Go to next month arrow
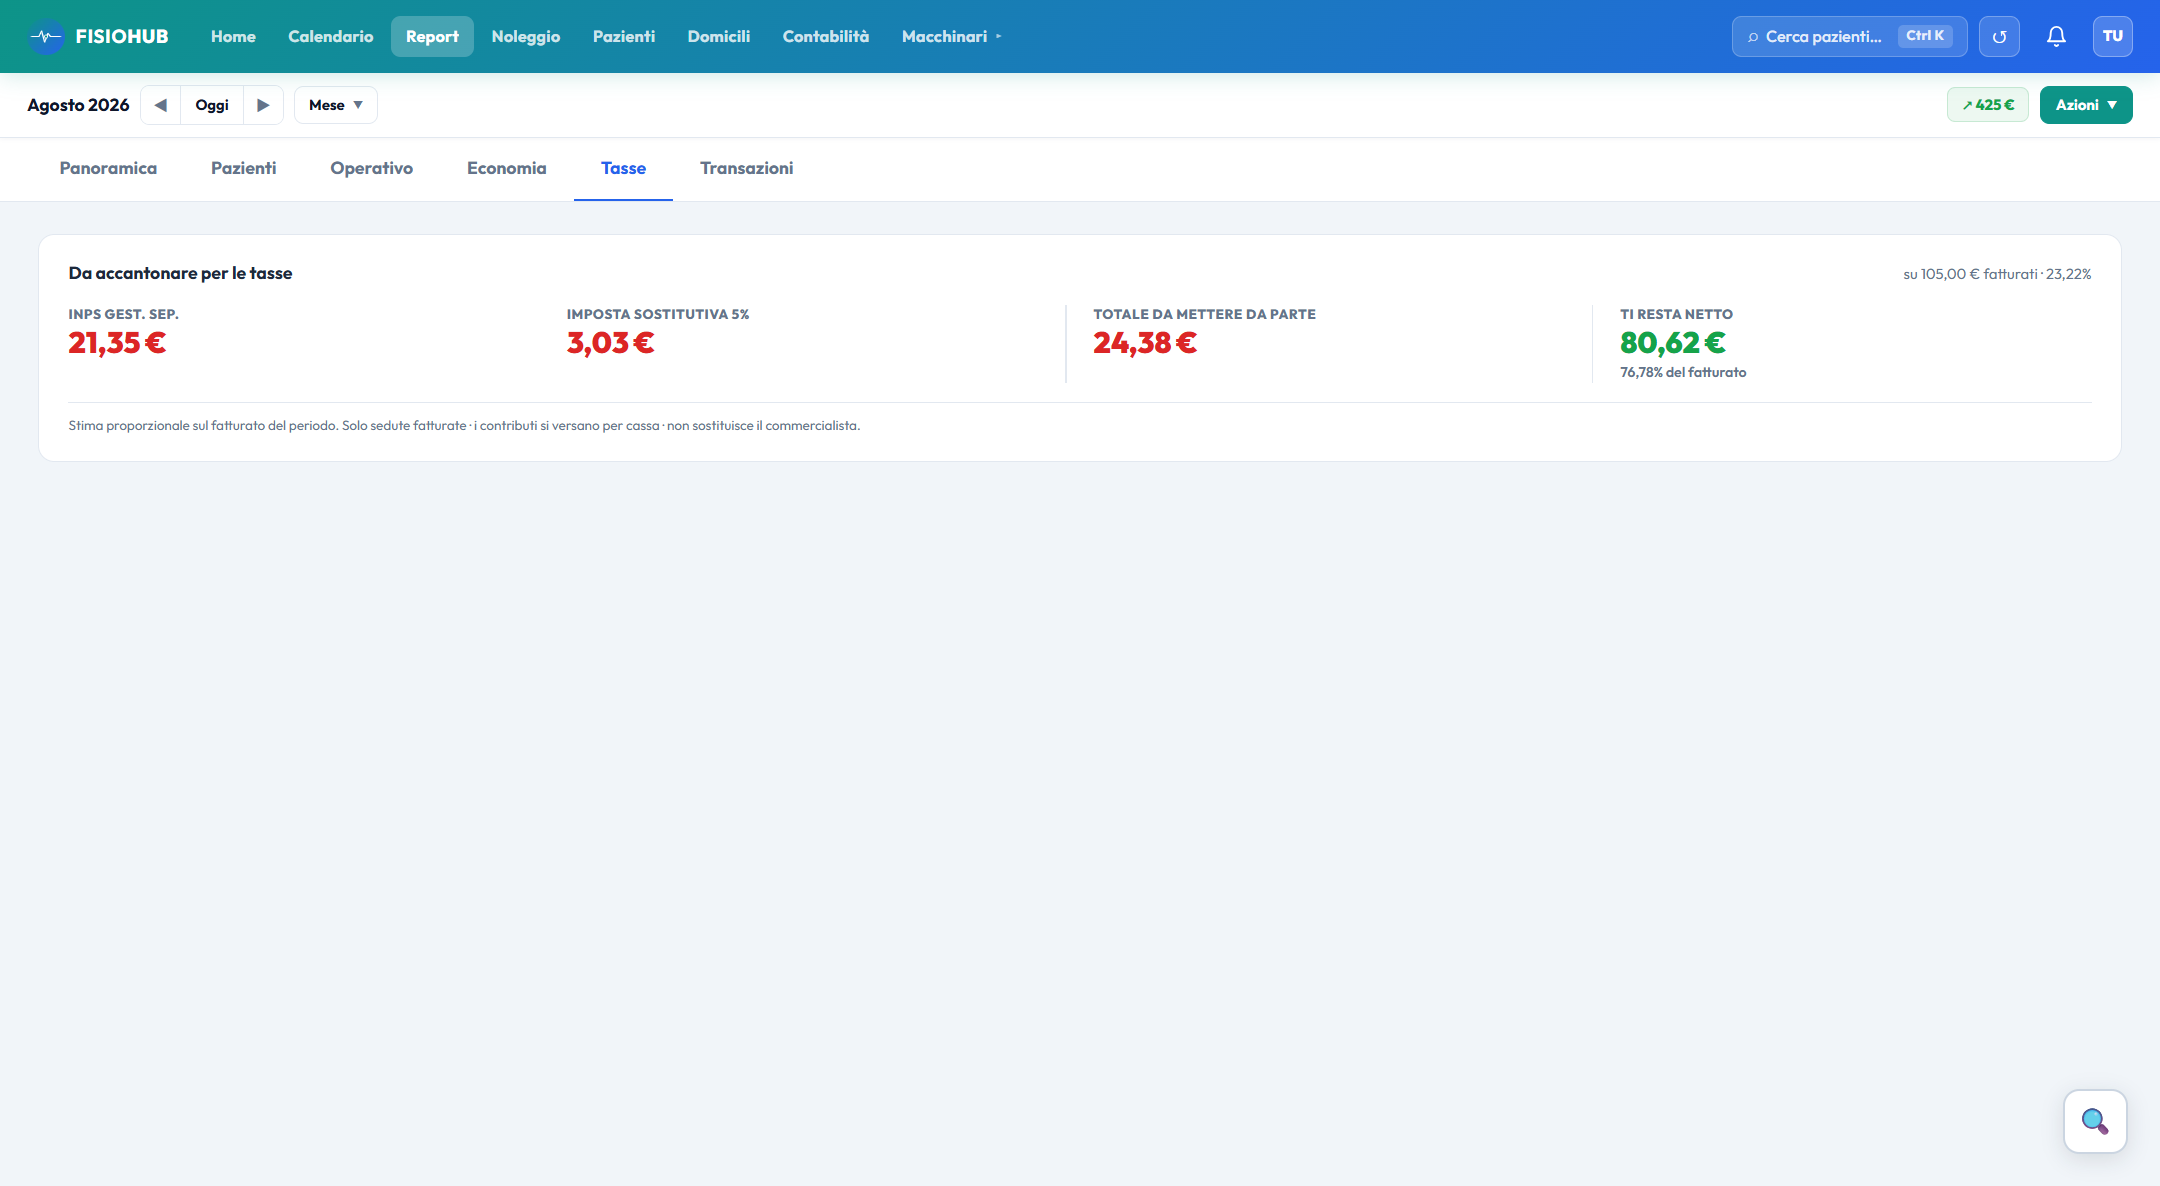Screen dimensions: 2160x1186 263,105
